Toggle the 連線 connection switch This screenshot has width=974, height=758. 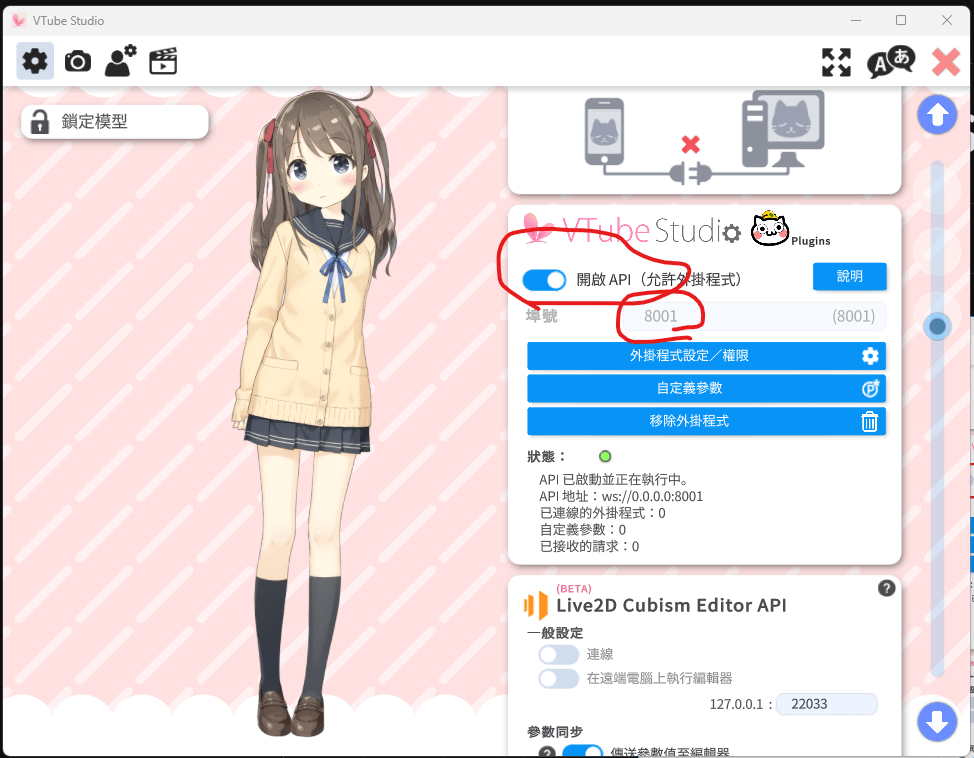pos(558,654)
